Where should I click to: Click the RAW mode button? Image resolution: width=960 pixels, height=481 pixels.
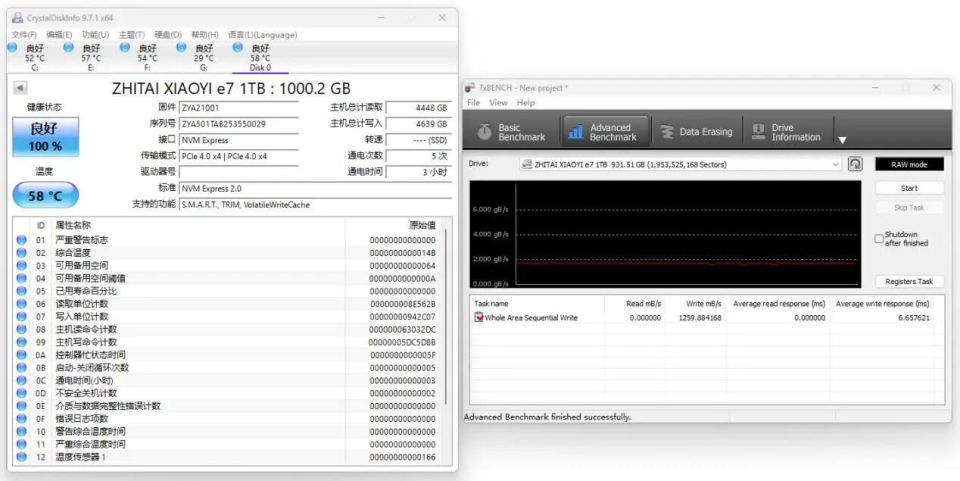(x=909, y=165)
